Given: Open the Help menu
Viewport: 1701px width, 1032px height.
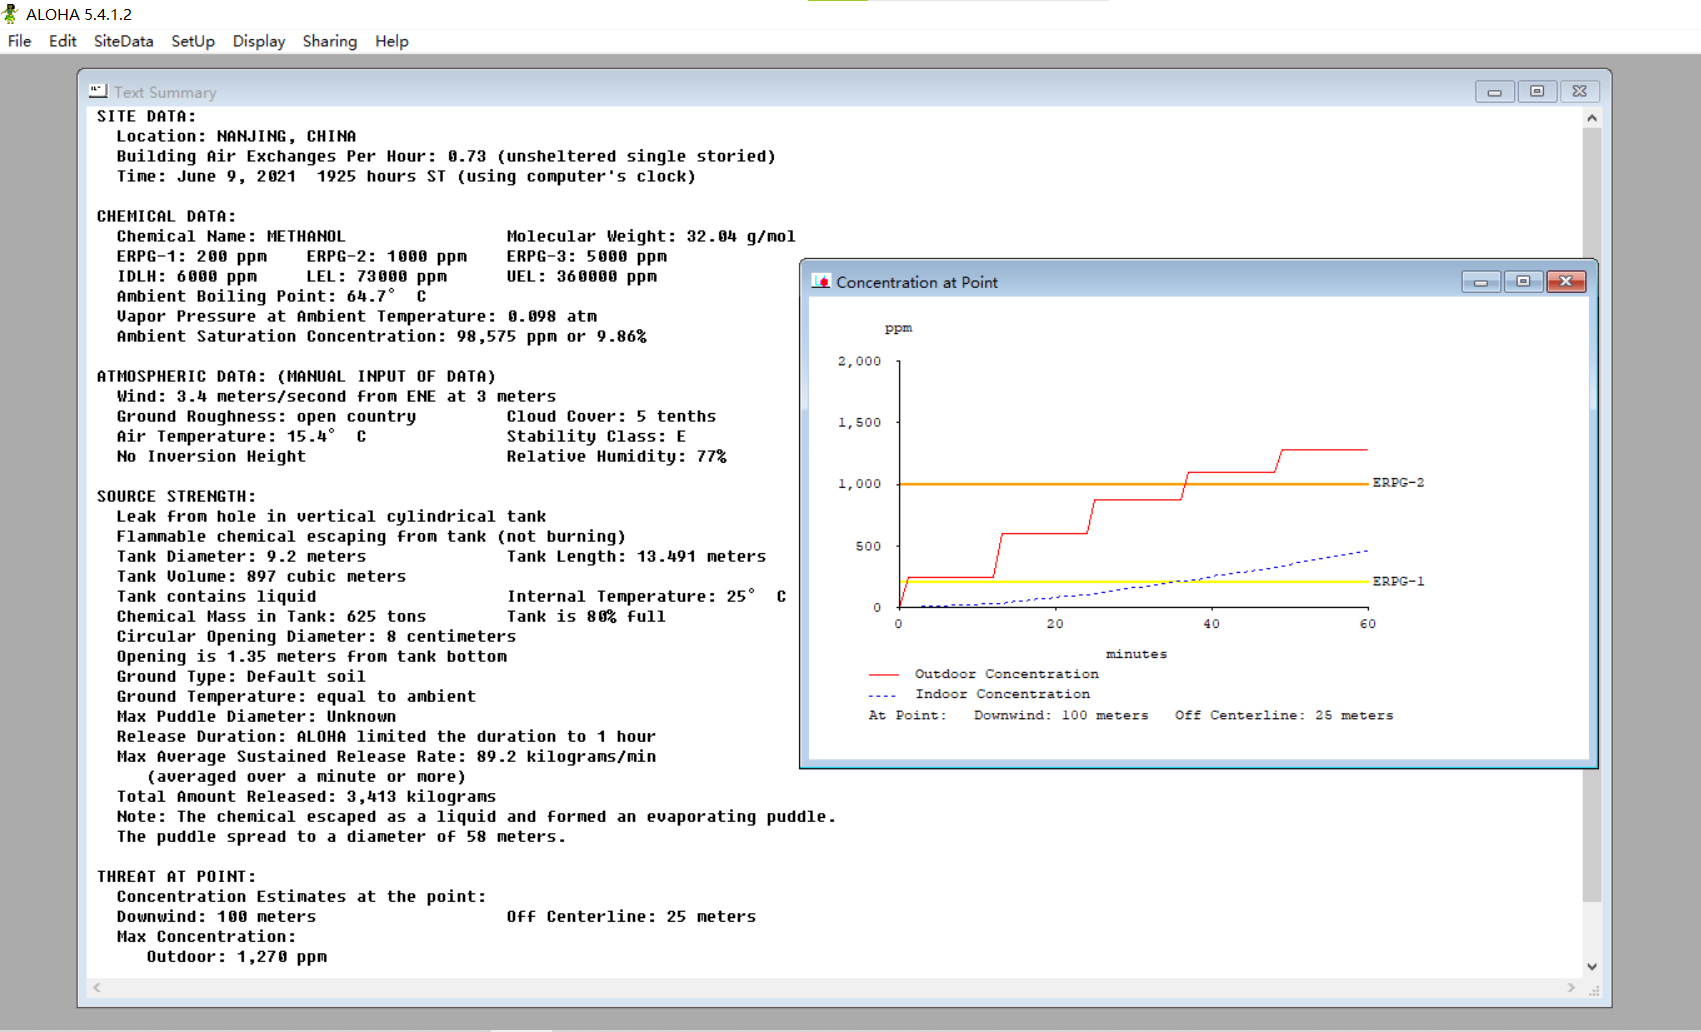Looking at the screenshot, I should pos(392,41).
